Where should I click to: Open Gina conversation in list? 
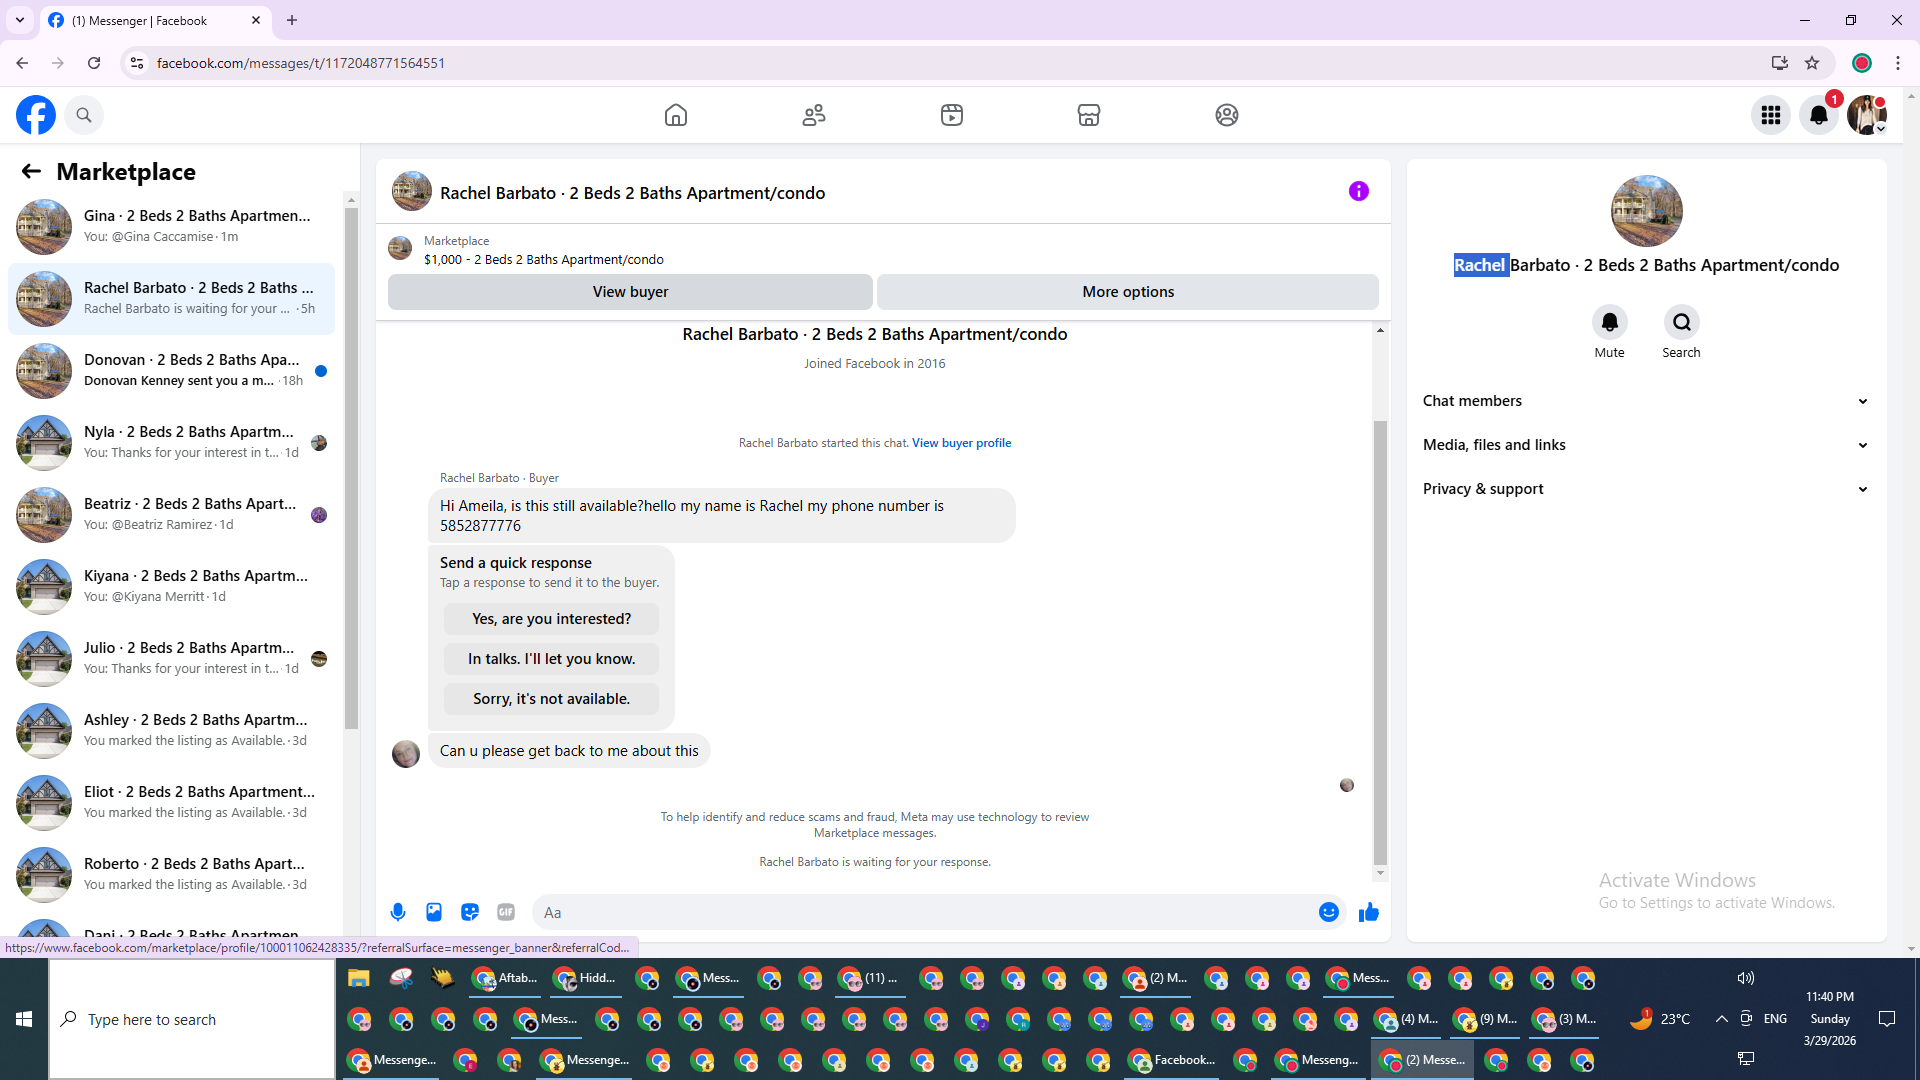(x=171, y=226)
